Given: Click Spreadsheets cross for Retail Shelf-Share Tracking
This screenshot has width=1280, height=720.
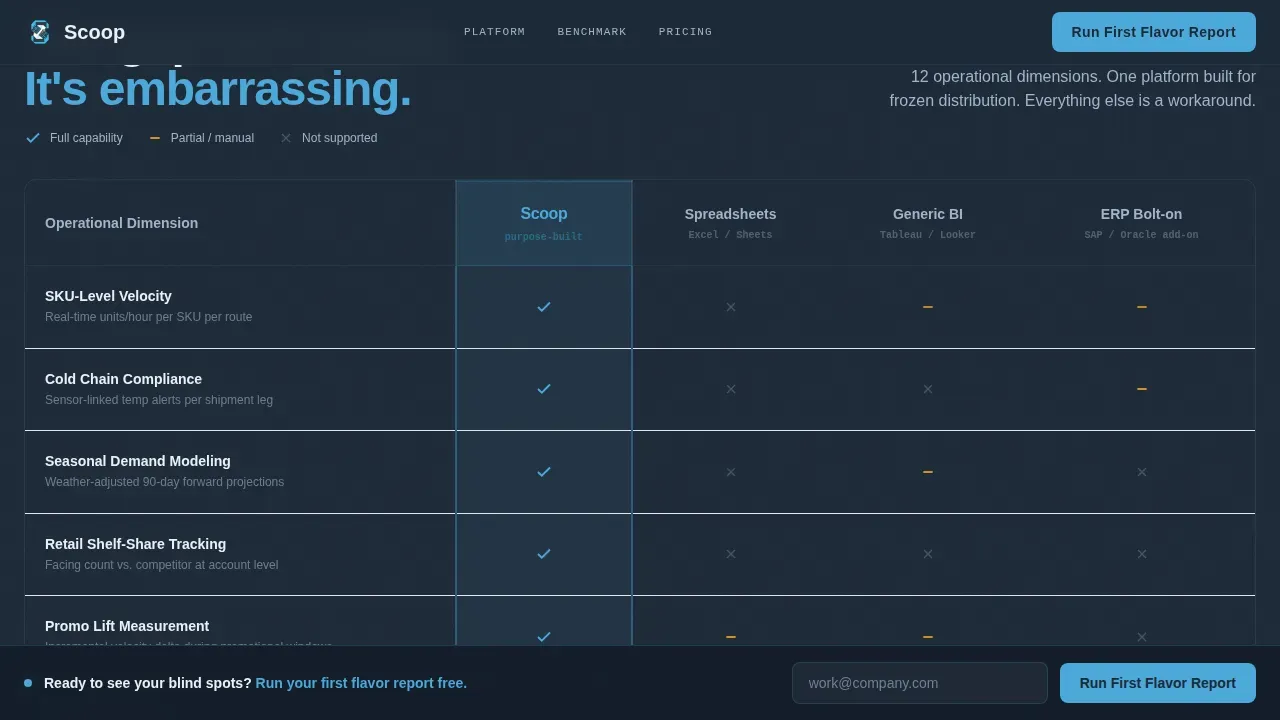Looking at the screenshot, I should pyautogui.click(x=731, y=554).
